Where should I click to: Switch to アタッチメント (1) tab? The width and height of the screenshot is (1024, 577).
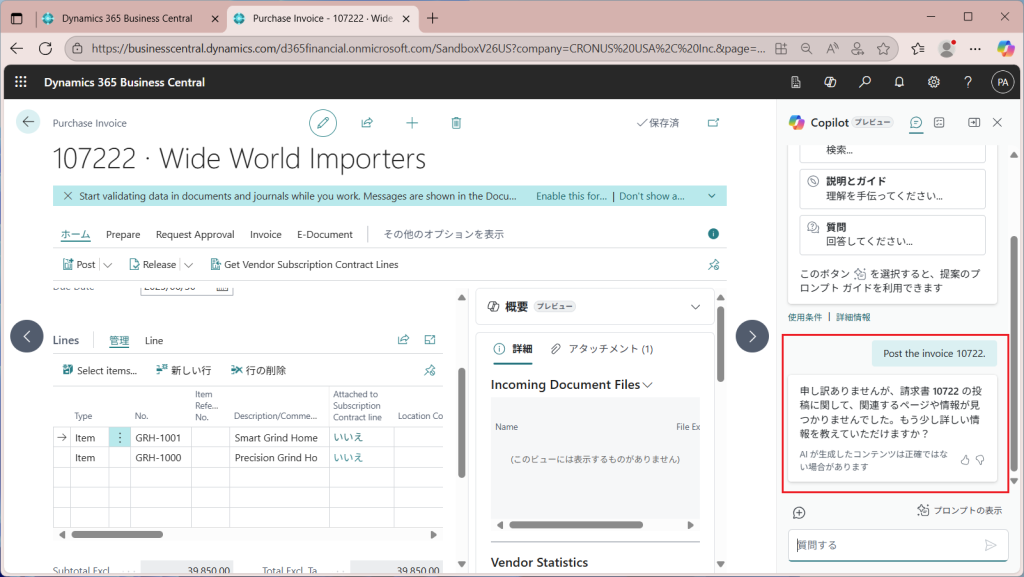(601, 349)
